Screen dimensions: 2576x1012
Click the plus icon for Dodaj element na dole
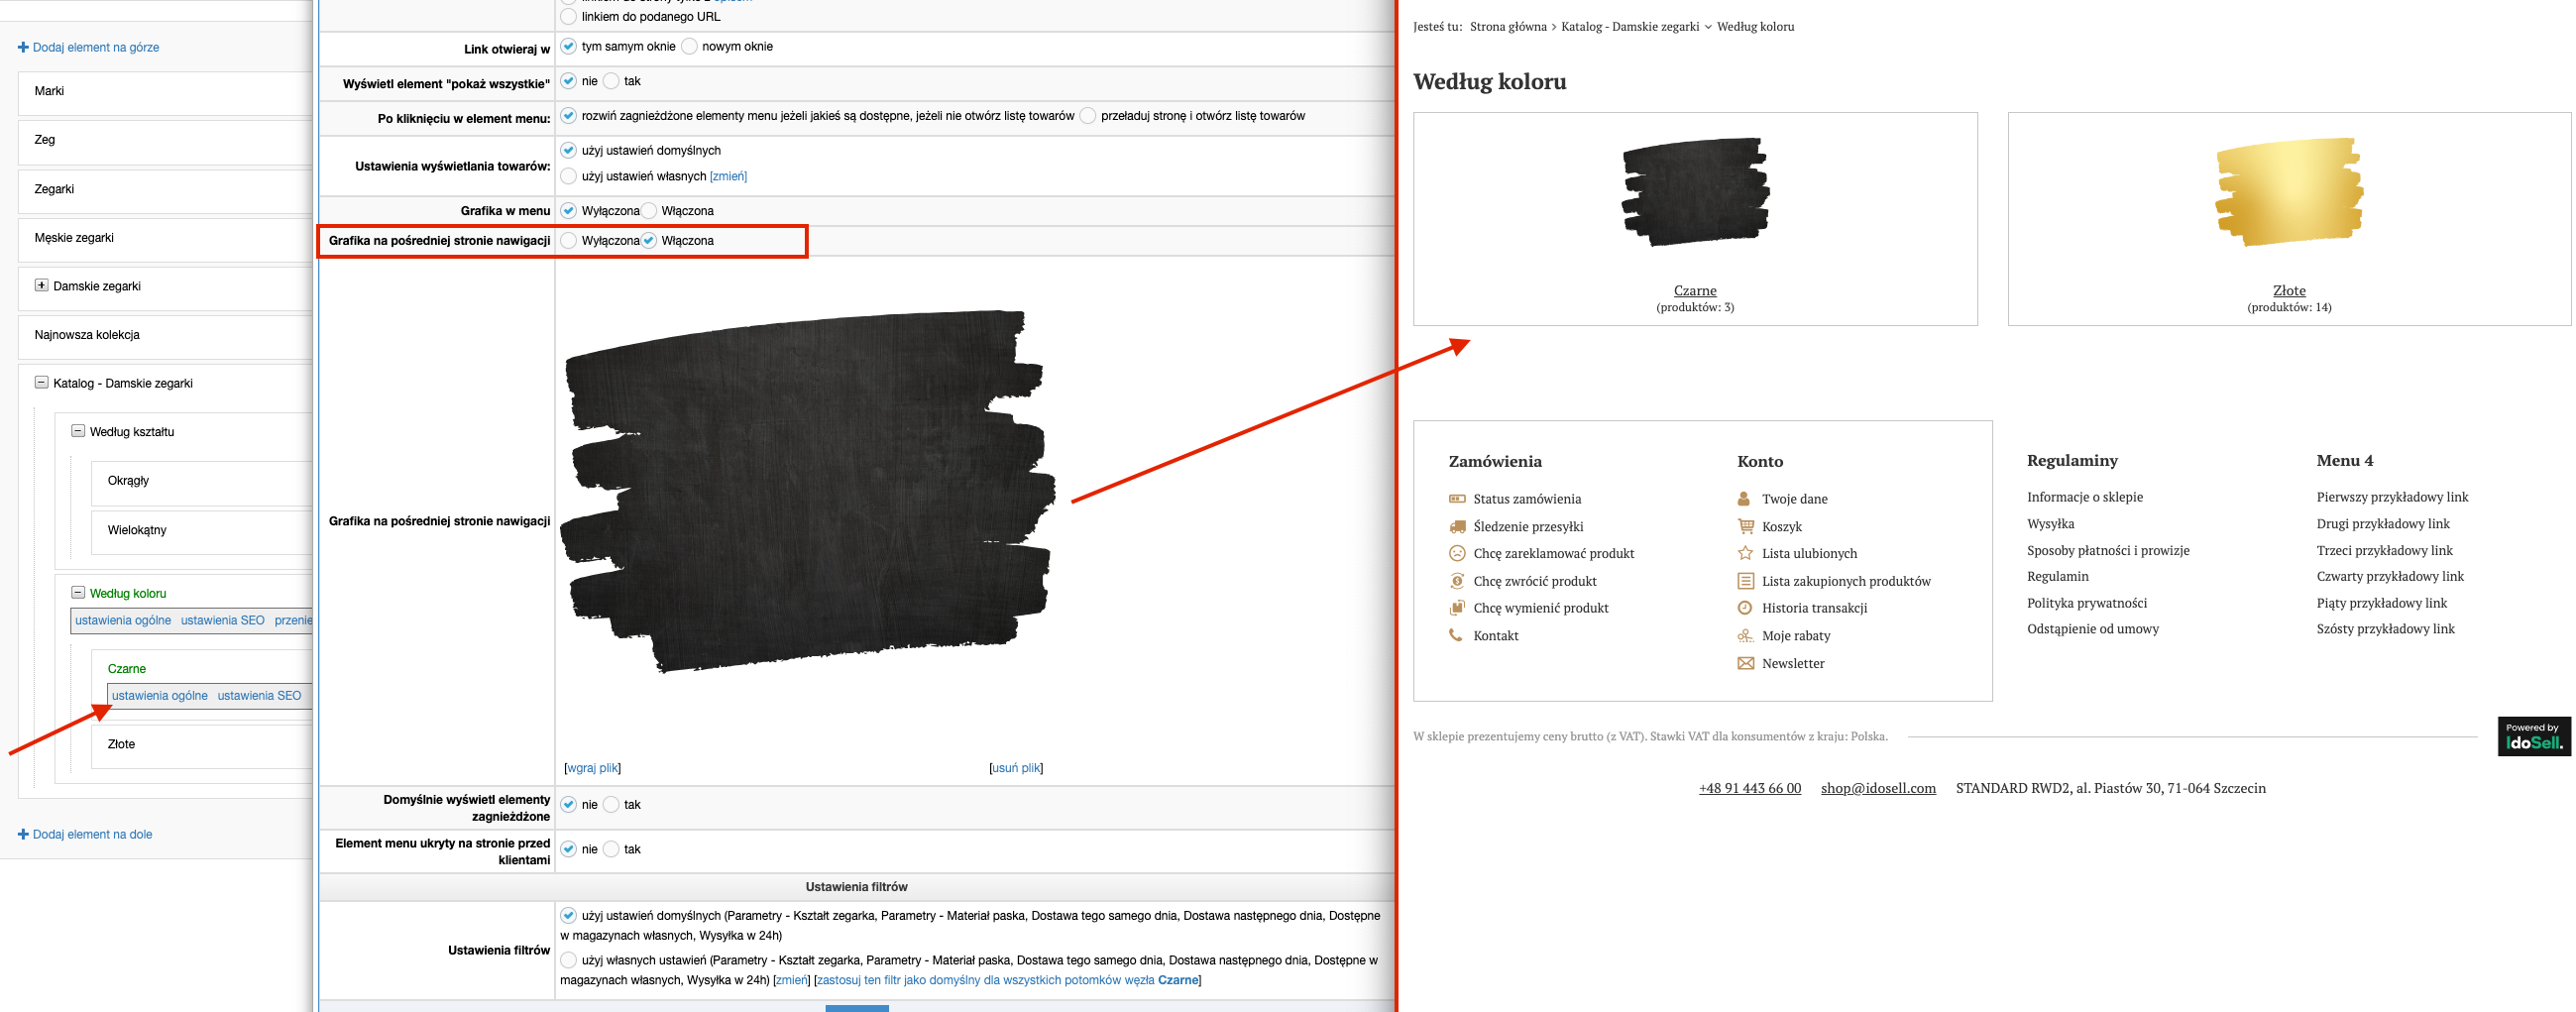(23, 834)
